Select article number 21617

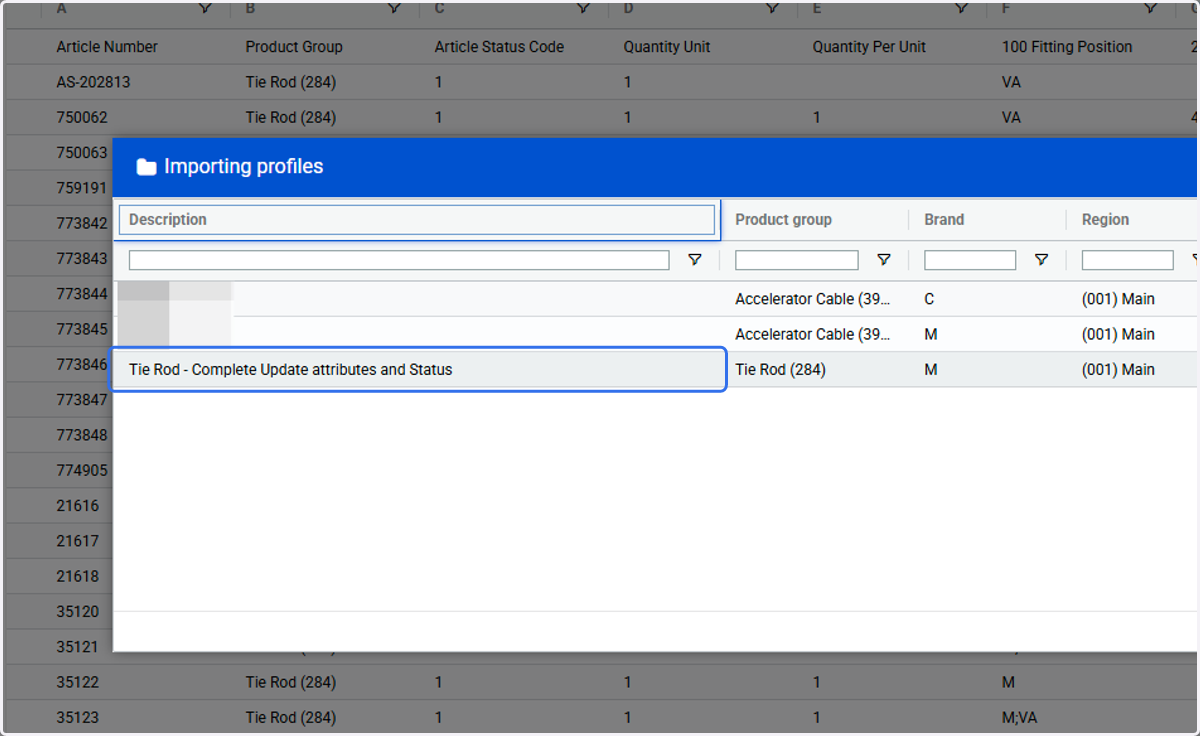click(78, 541)
